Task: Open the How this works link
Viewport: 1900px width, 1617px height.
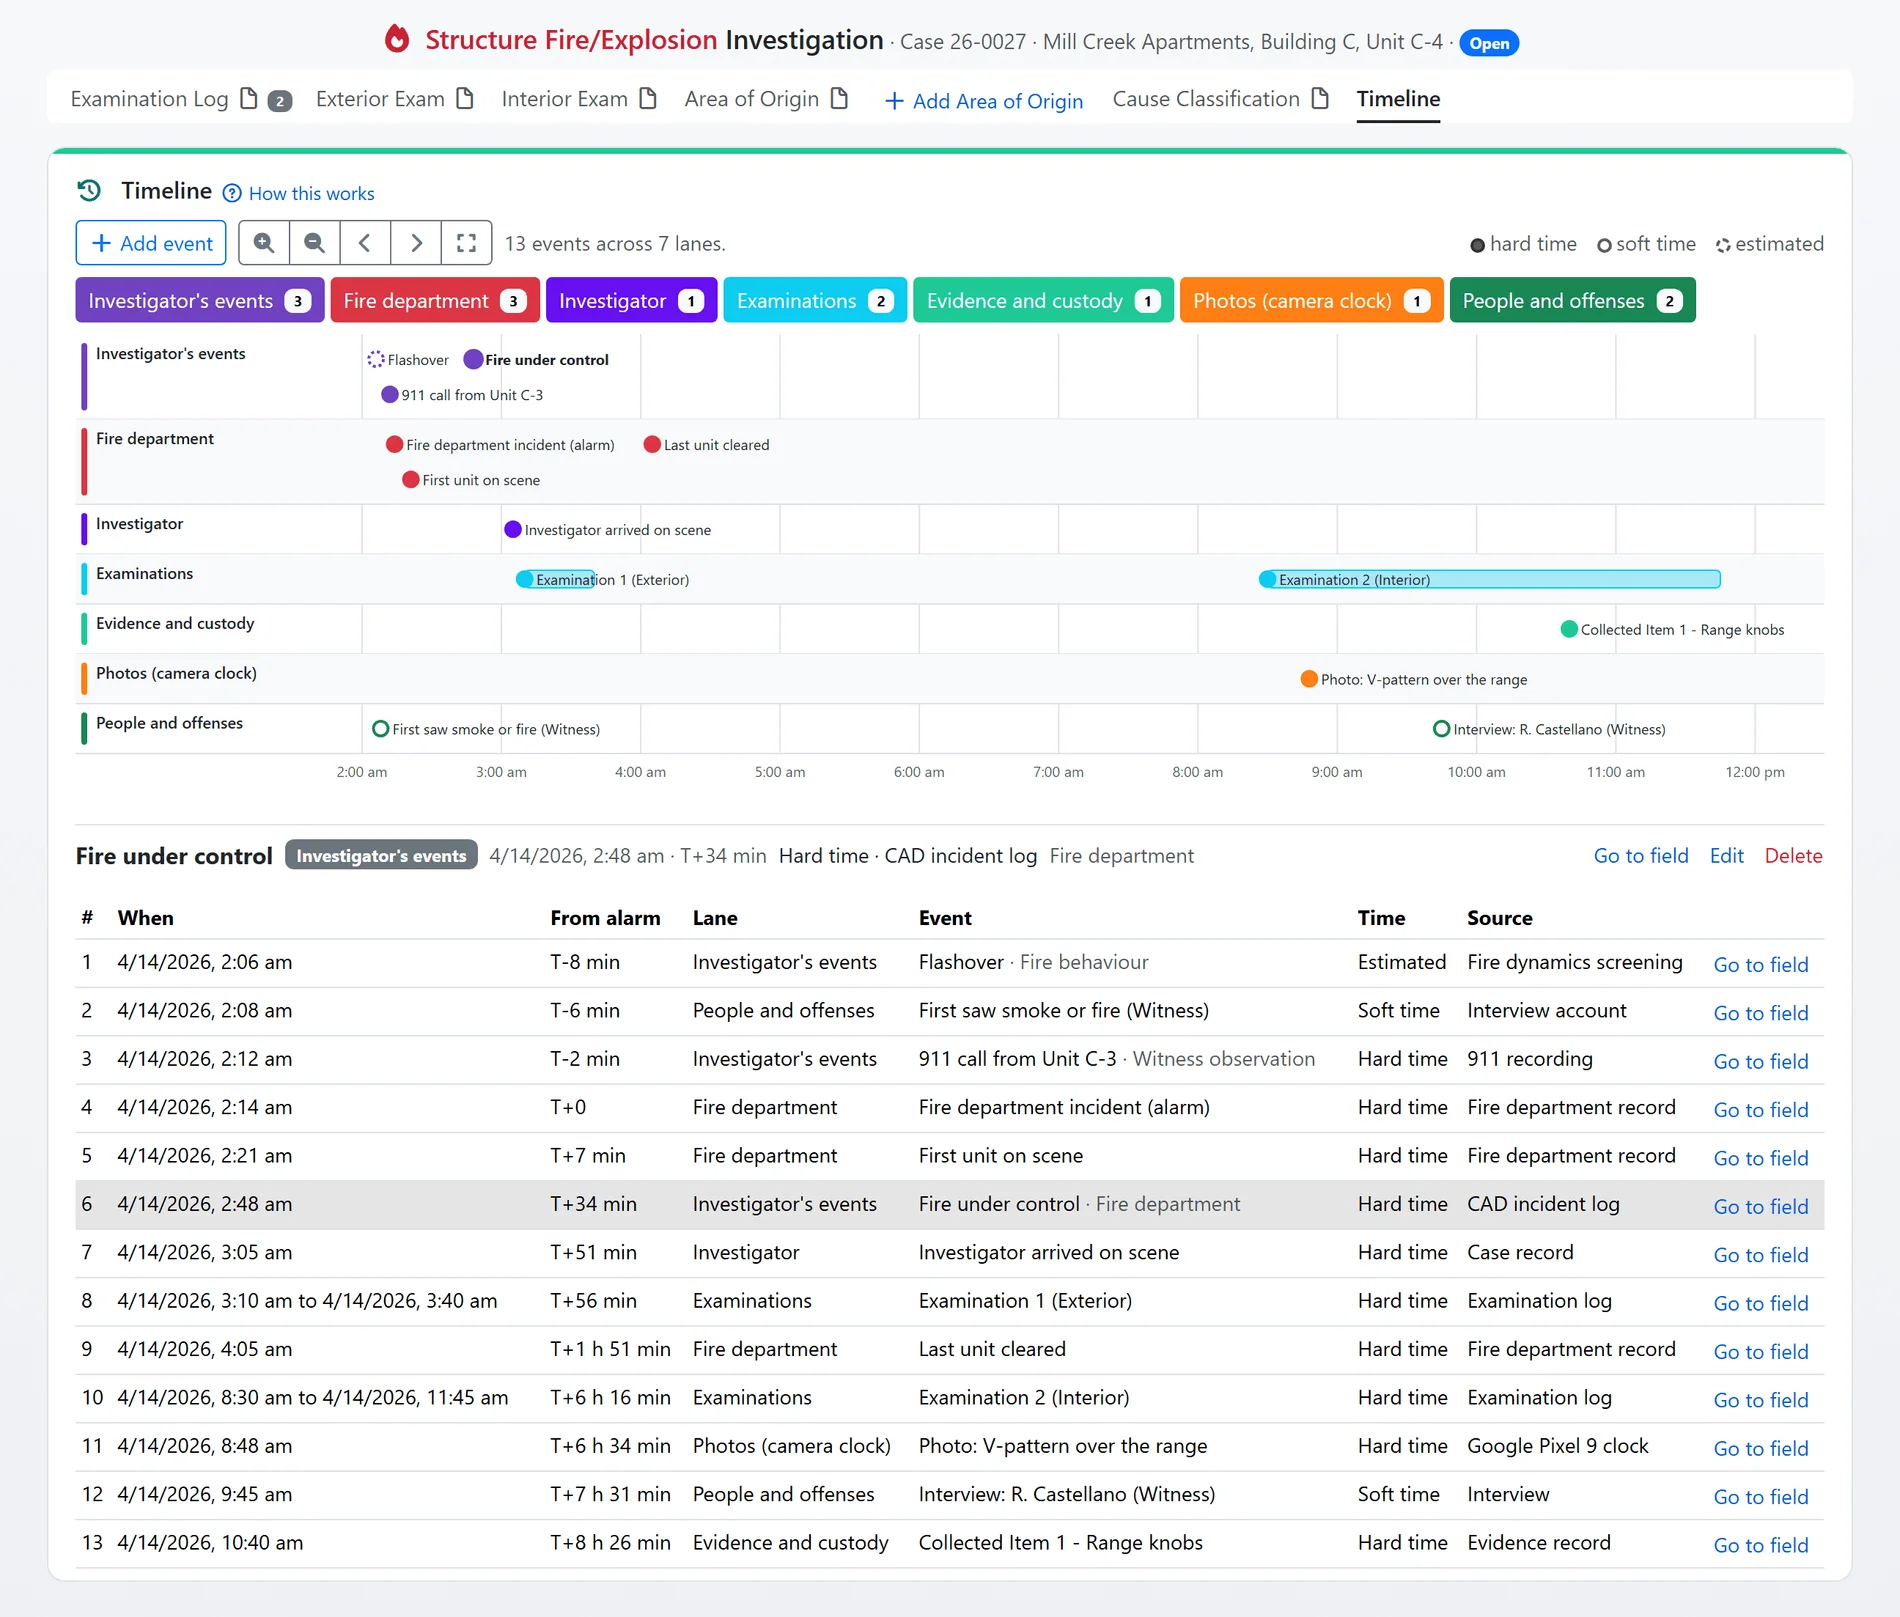Action: [311, 193]
